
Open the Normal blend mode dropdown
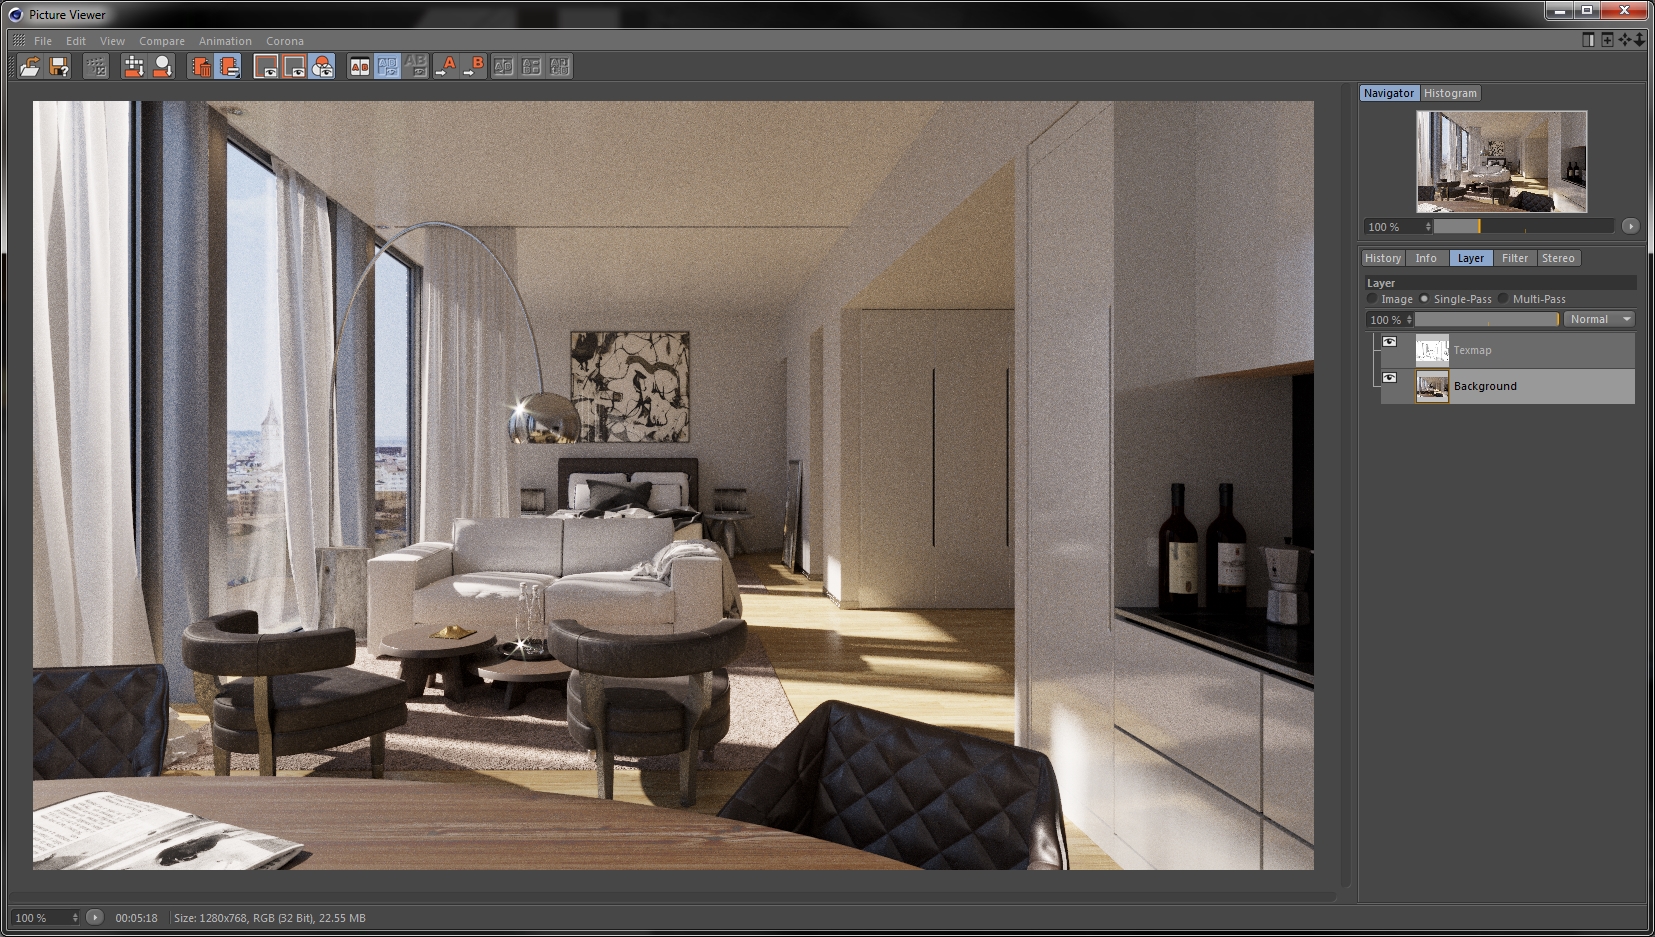1599,320
